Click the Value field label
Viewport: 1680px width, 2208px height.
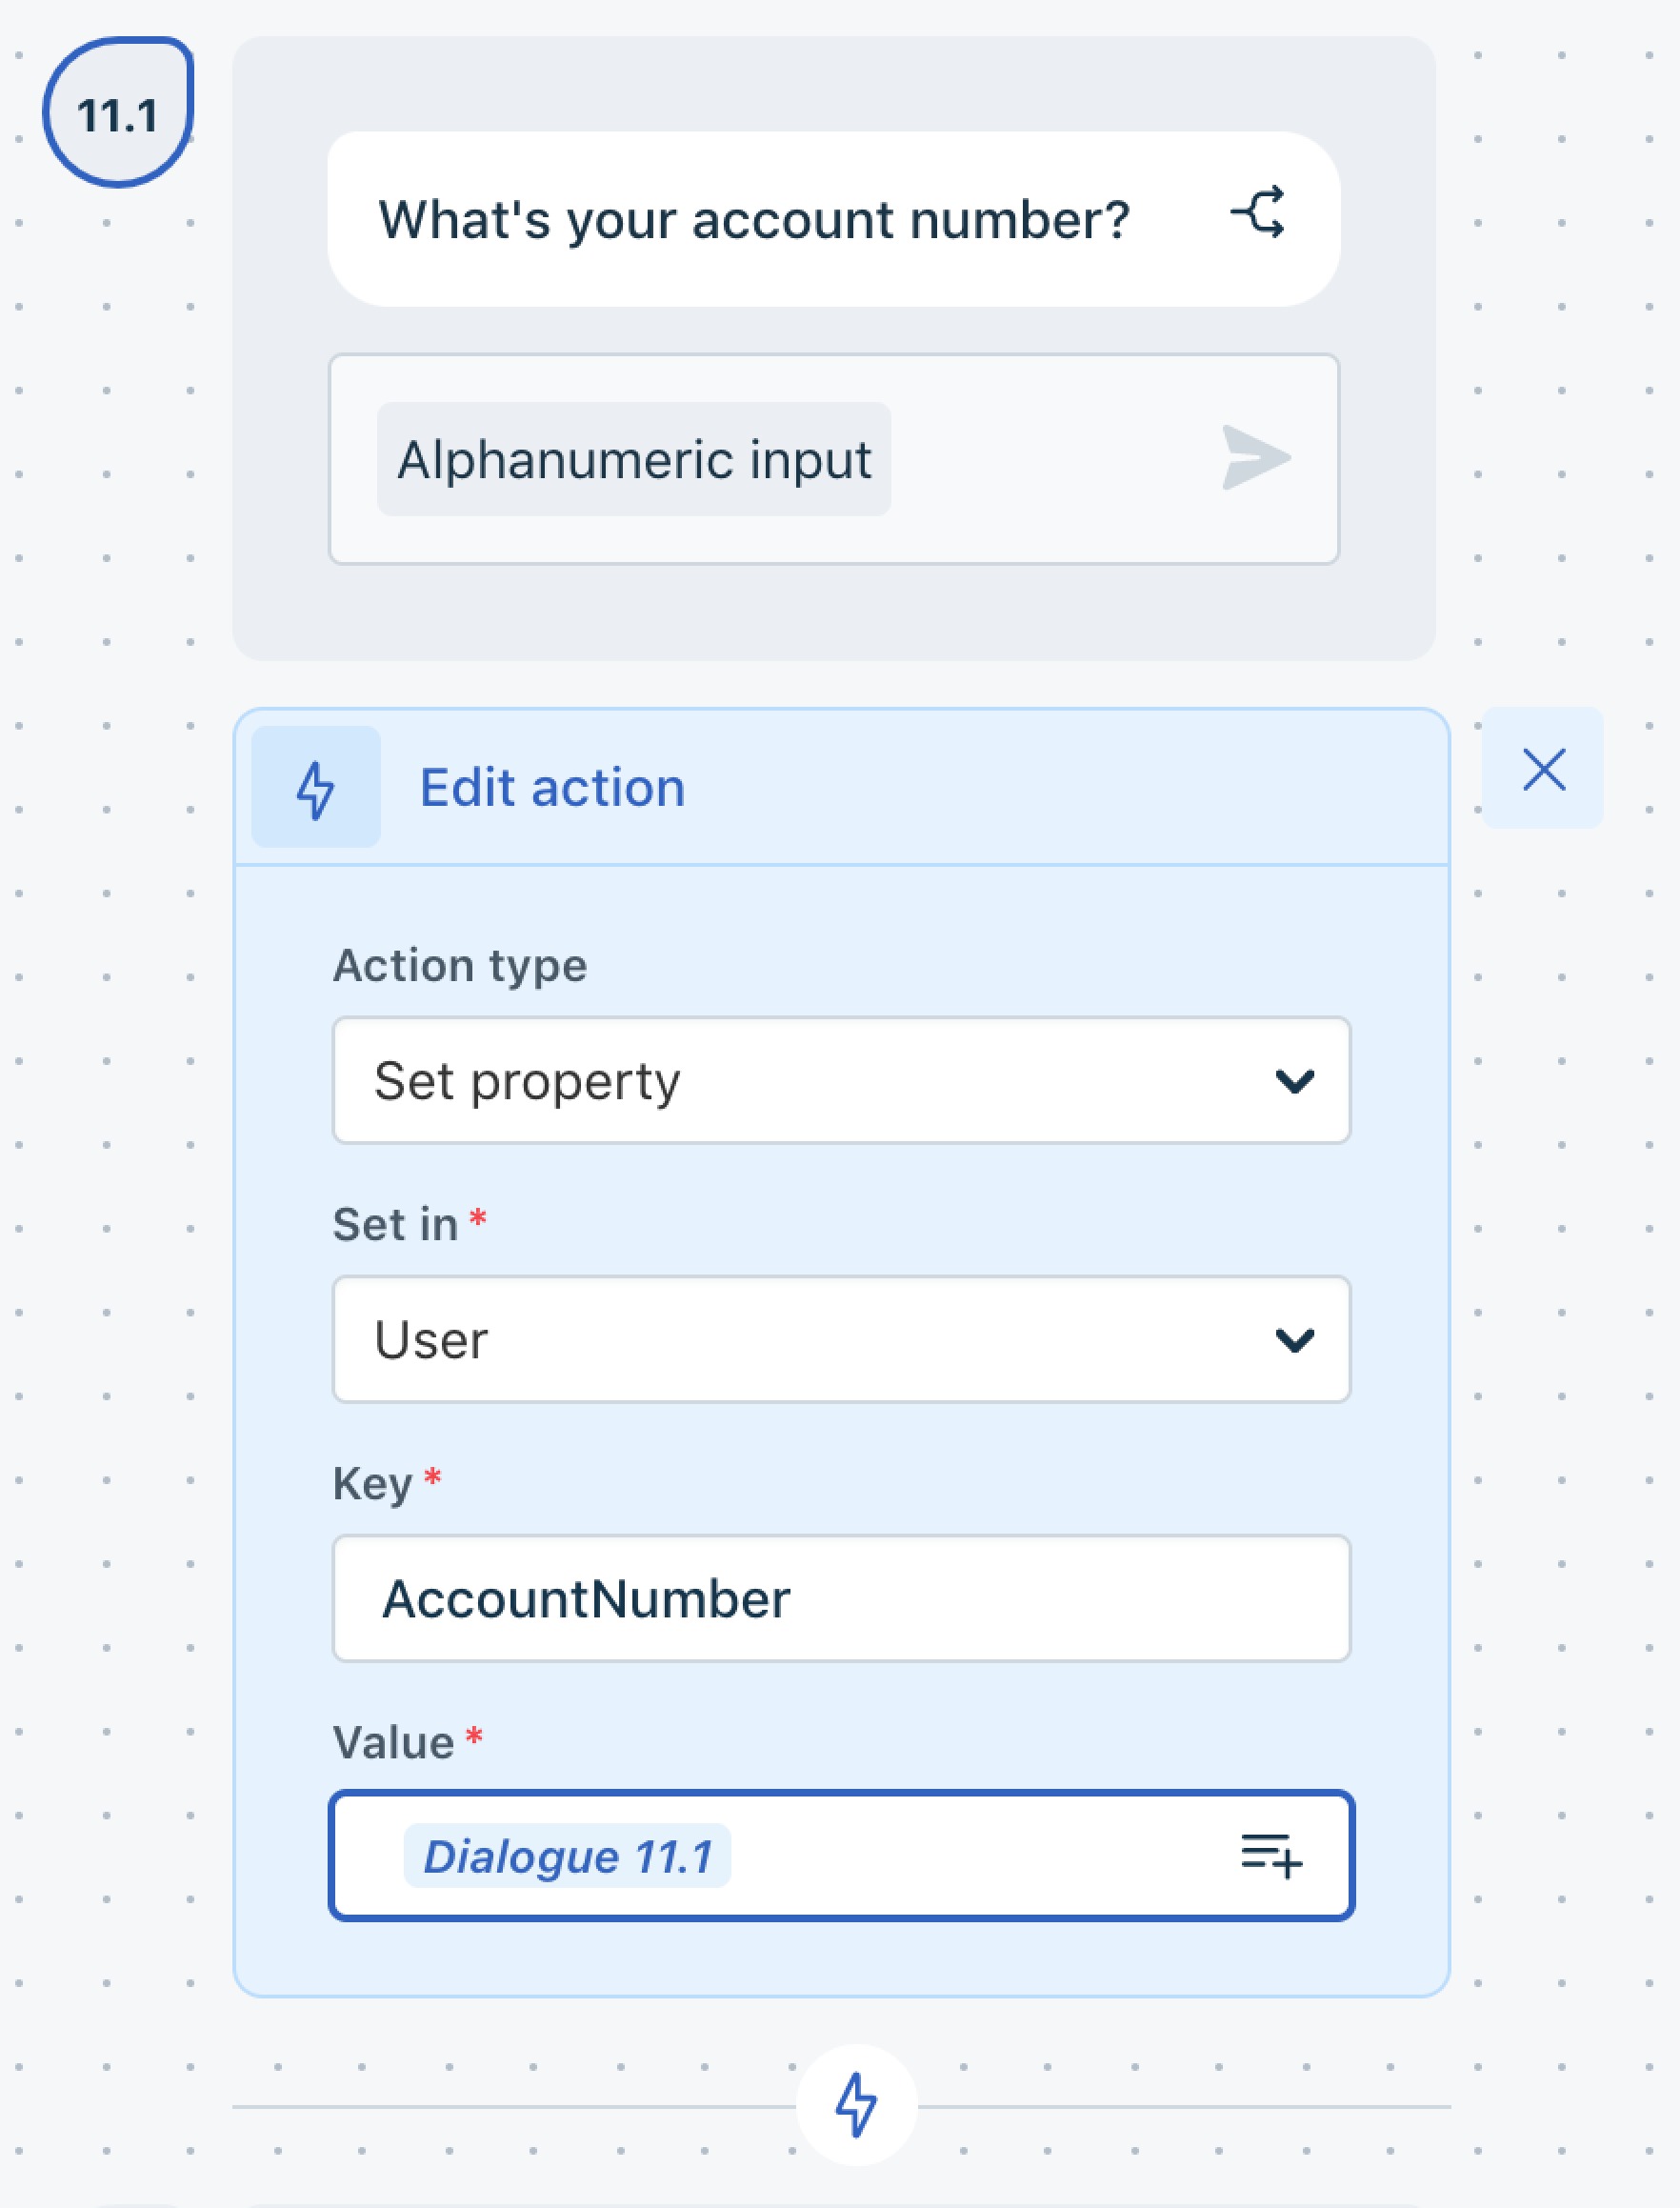[393, 1742]
